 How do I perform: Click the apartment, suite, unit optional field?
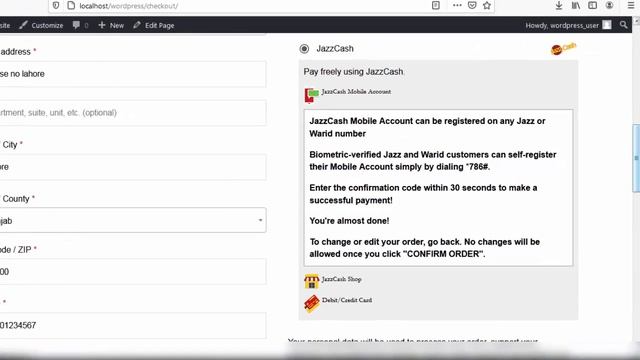133,113
